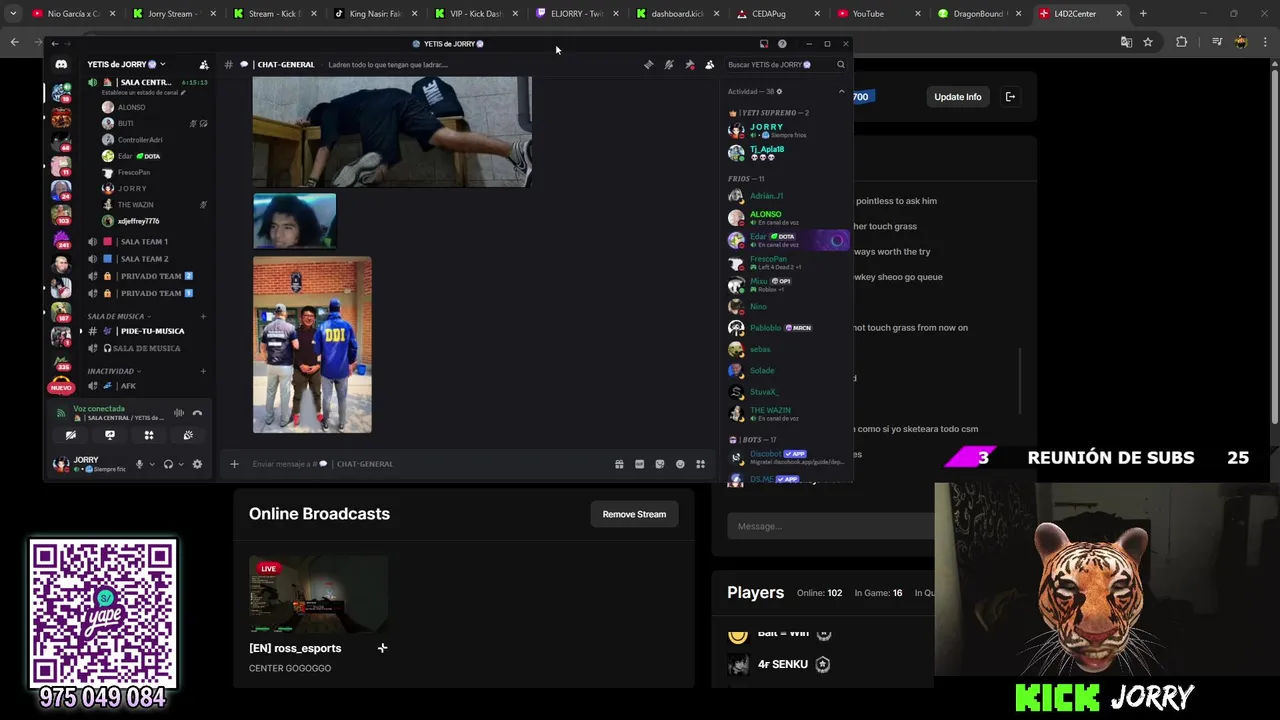Collapse the INACTIVIDAD category
The width and height of the screenshot is (1280, 720).
click(x=113, y=371)
